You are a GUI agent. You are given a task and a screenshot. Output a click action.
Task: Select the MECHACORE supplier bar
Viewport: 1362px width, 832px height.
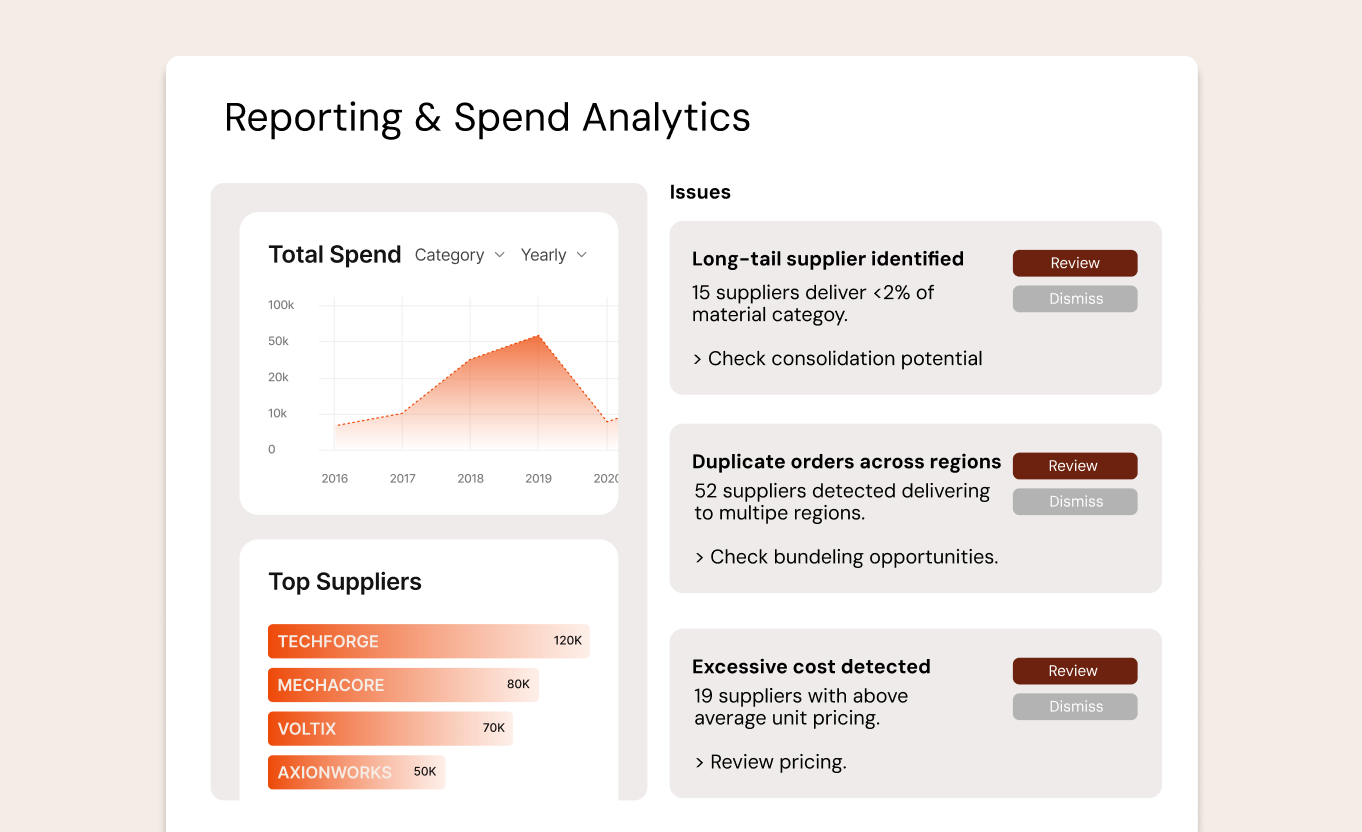coord(402,685)
